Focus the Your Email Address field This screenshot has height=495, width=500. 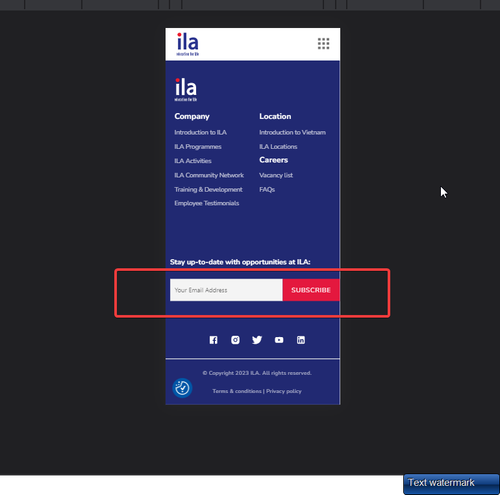(x=226, y=290)
